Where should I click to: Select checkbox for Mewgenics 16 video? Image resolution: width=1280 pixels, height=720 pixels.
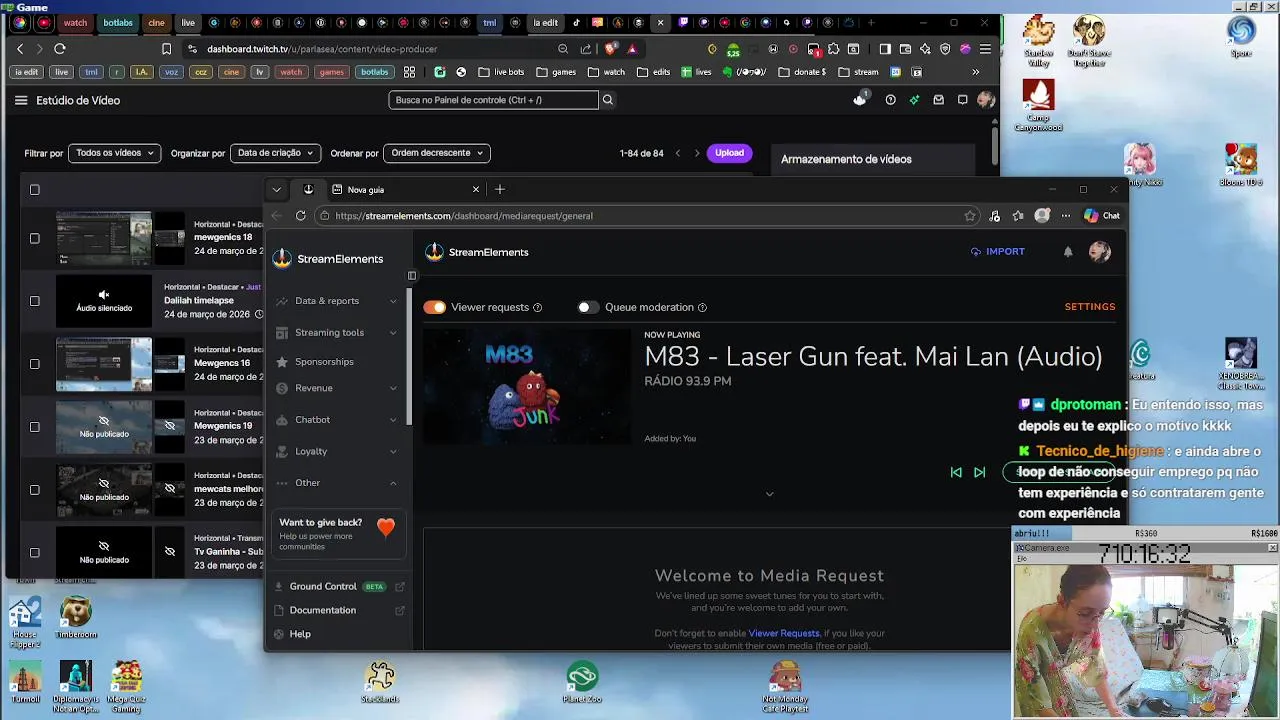tap(34, 364)
